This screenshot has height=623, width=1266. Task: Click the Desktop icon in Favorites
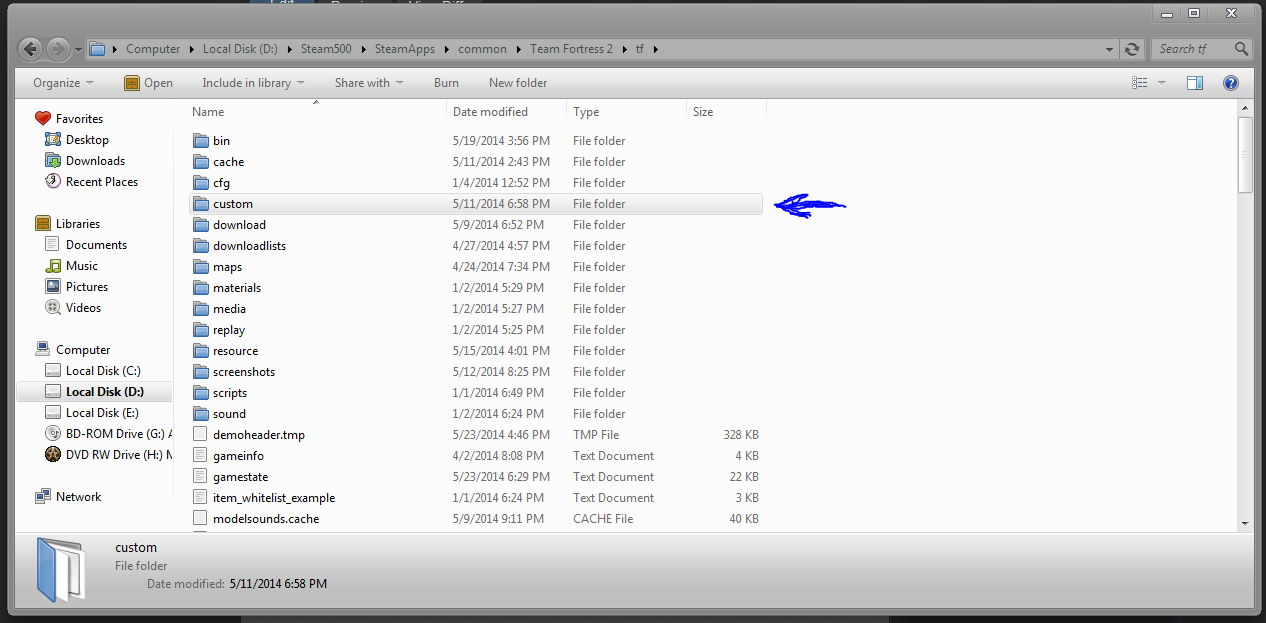point(53,140)
